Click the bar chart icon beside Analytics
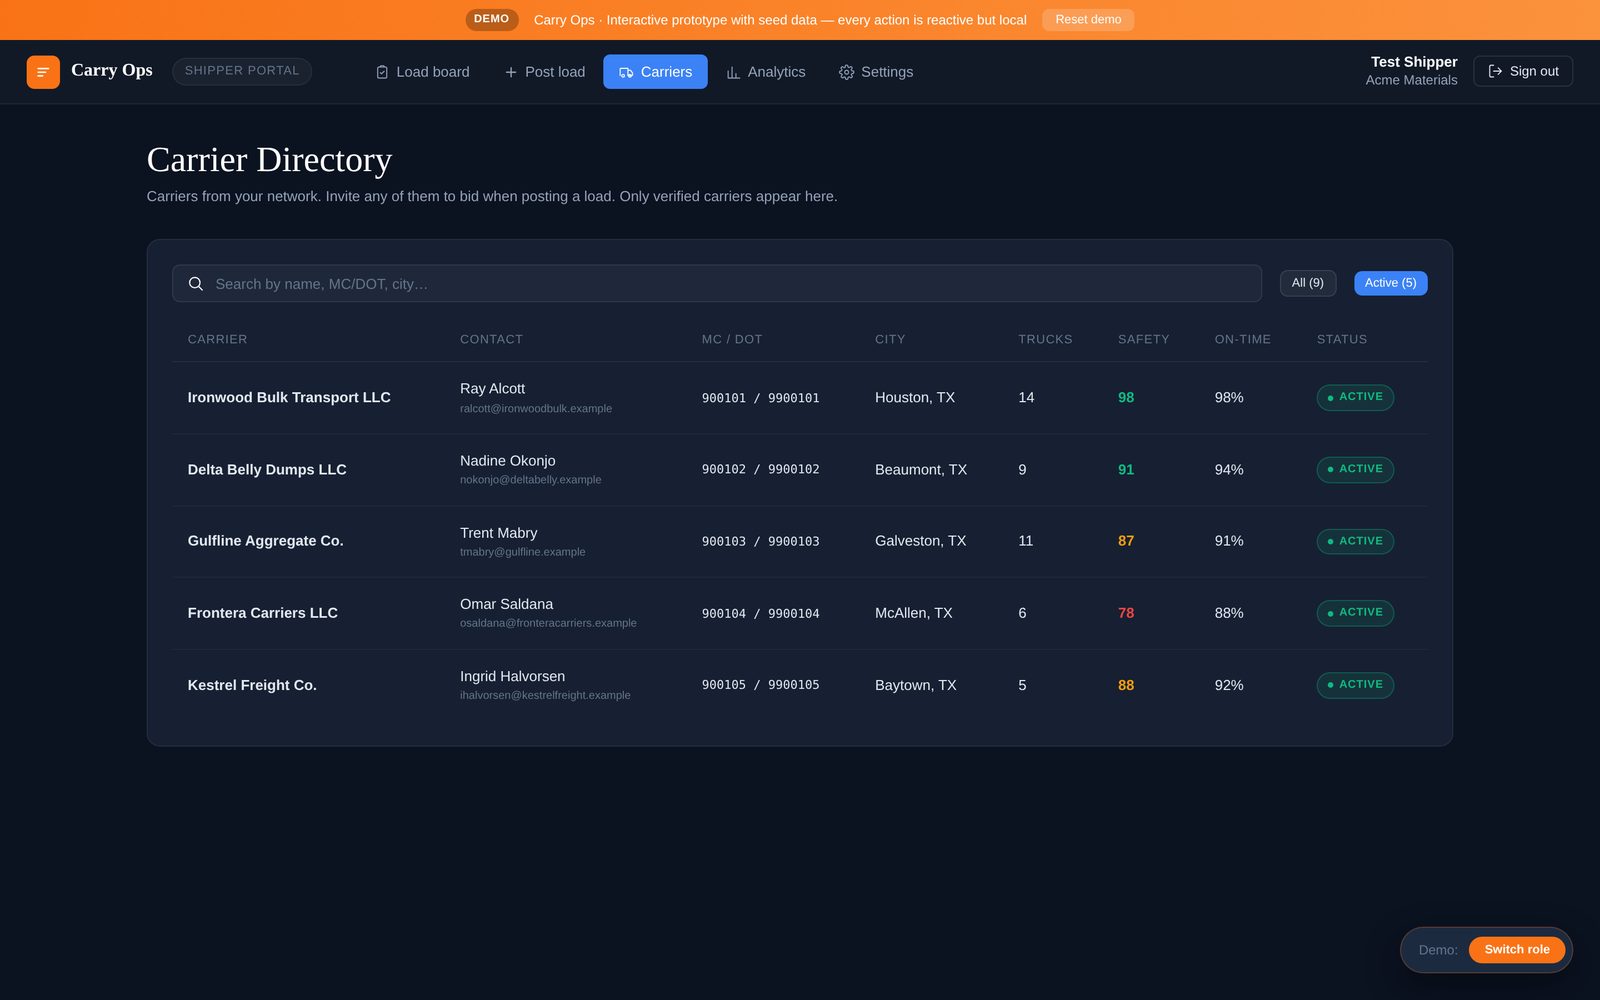Image resolution: width=1600 pixels, height=1000 pixels. pos(733,72)
